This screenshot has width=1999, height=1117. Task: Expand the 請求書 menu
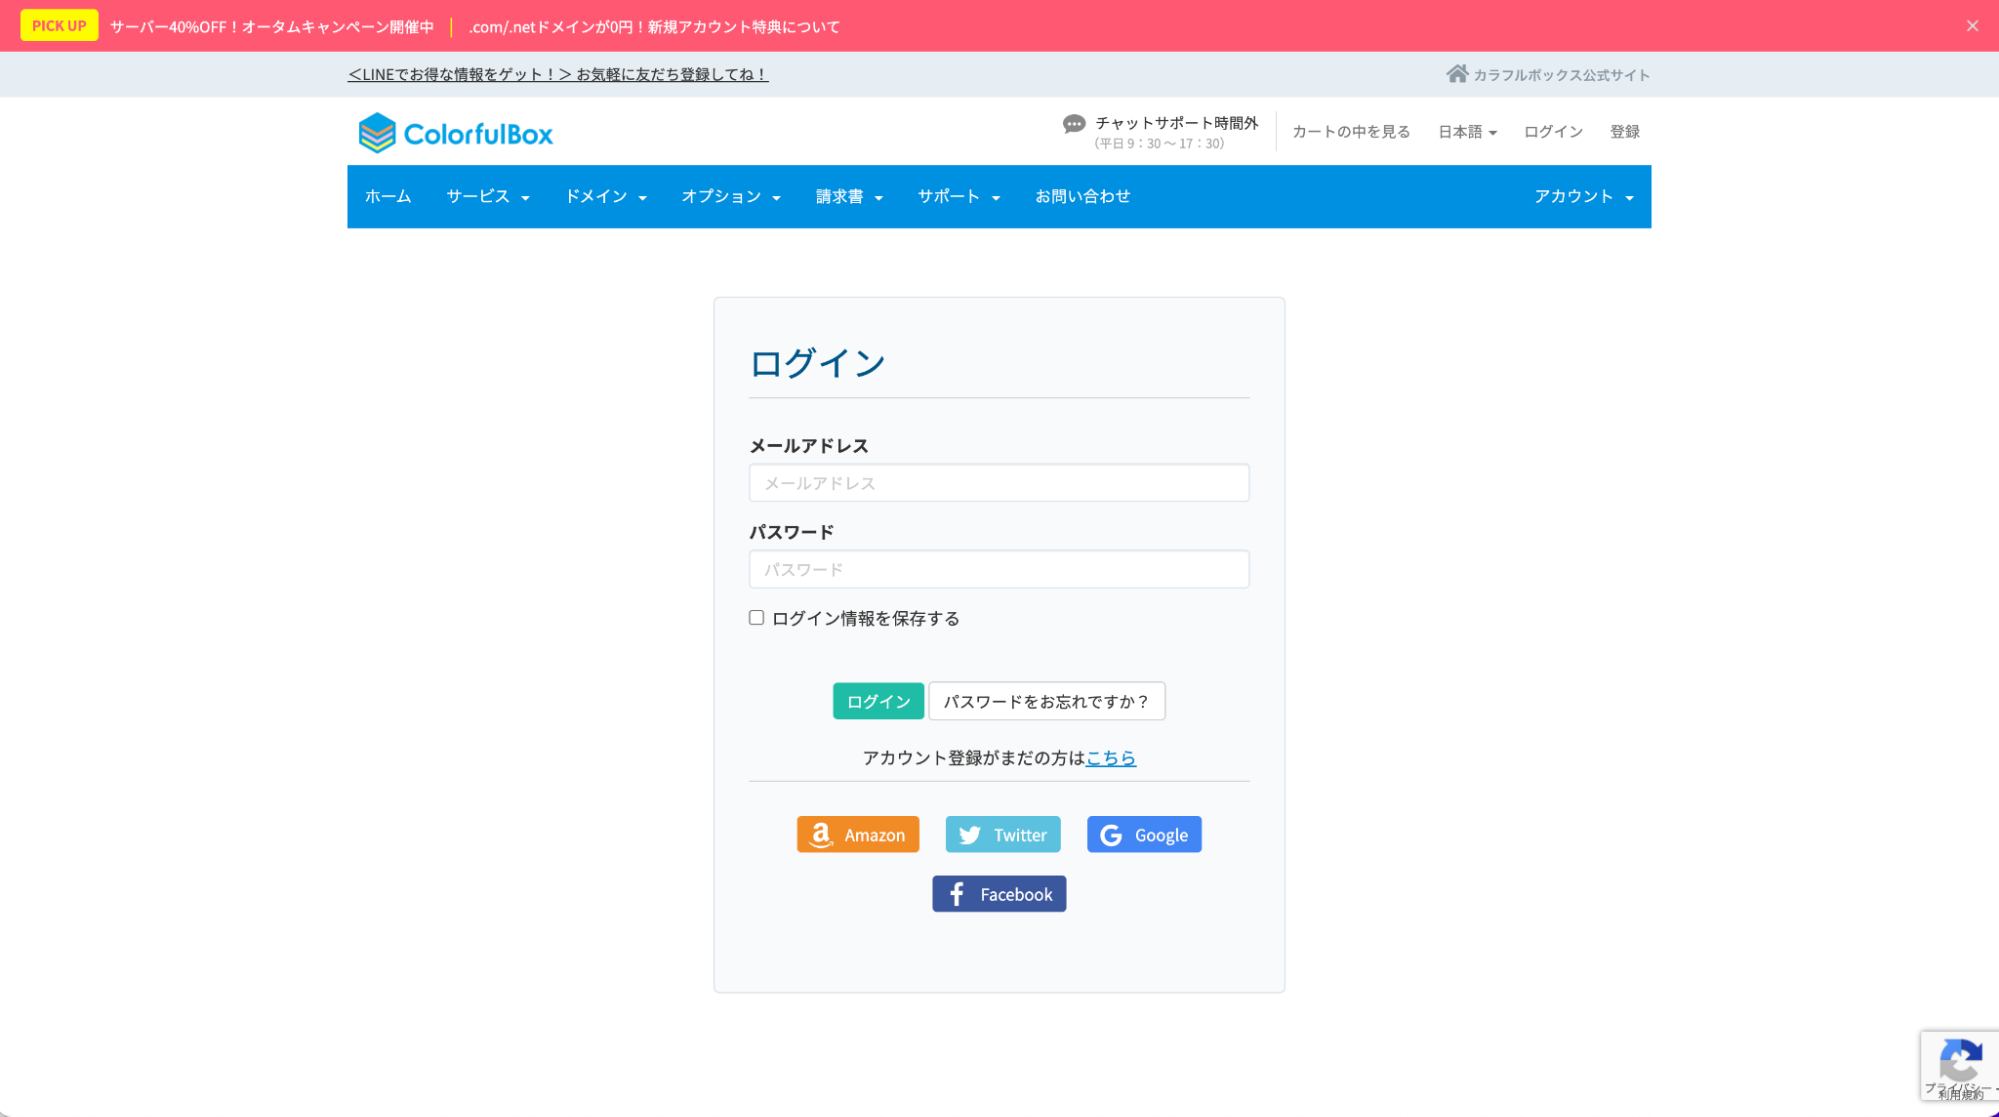point(849,196)
